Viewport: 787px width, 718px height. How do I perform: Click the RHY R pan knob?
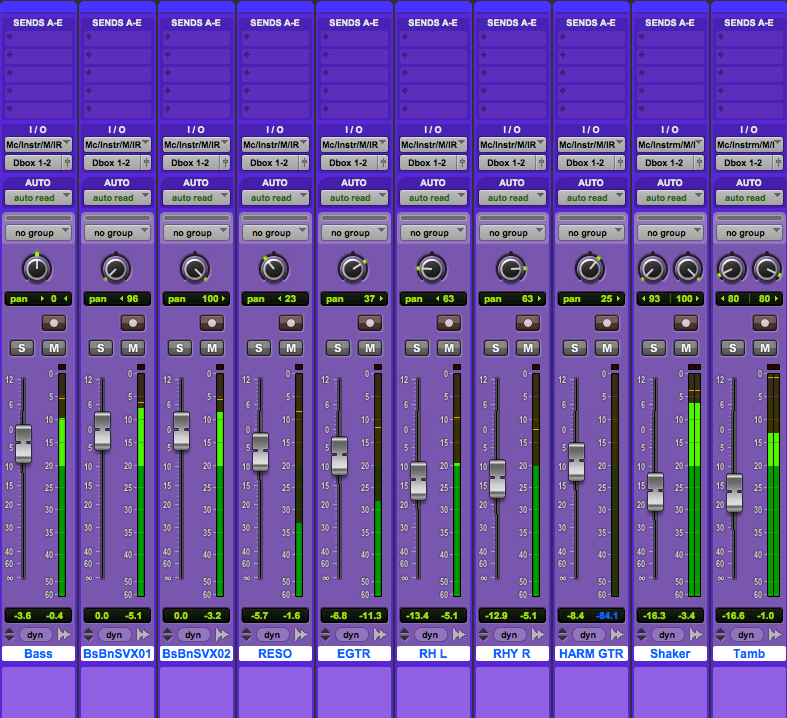click(511, 269)
